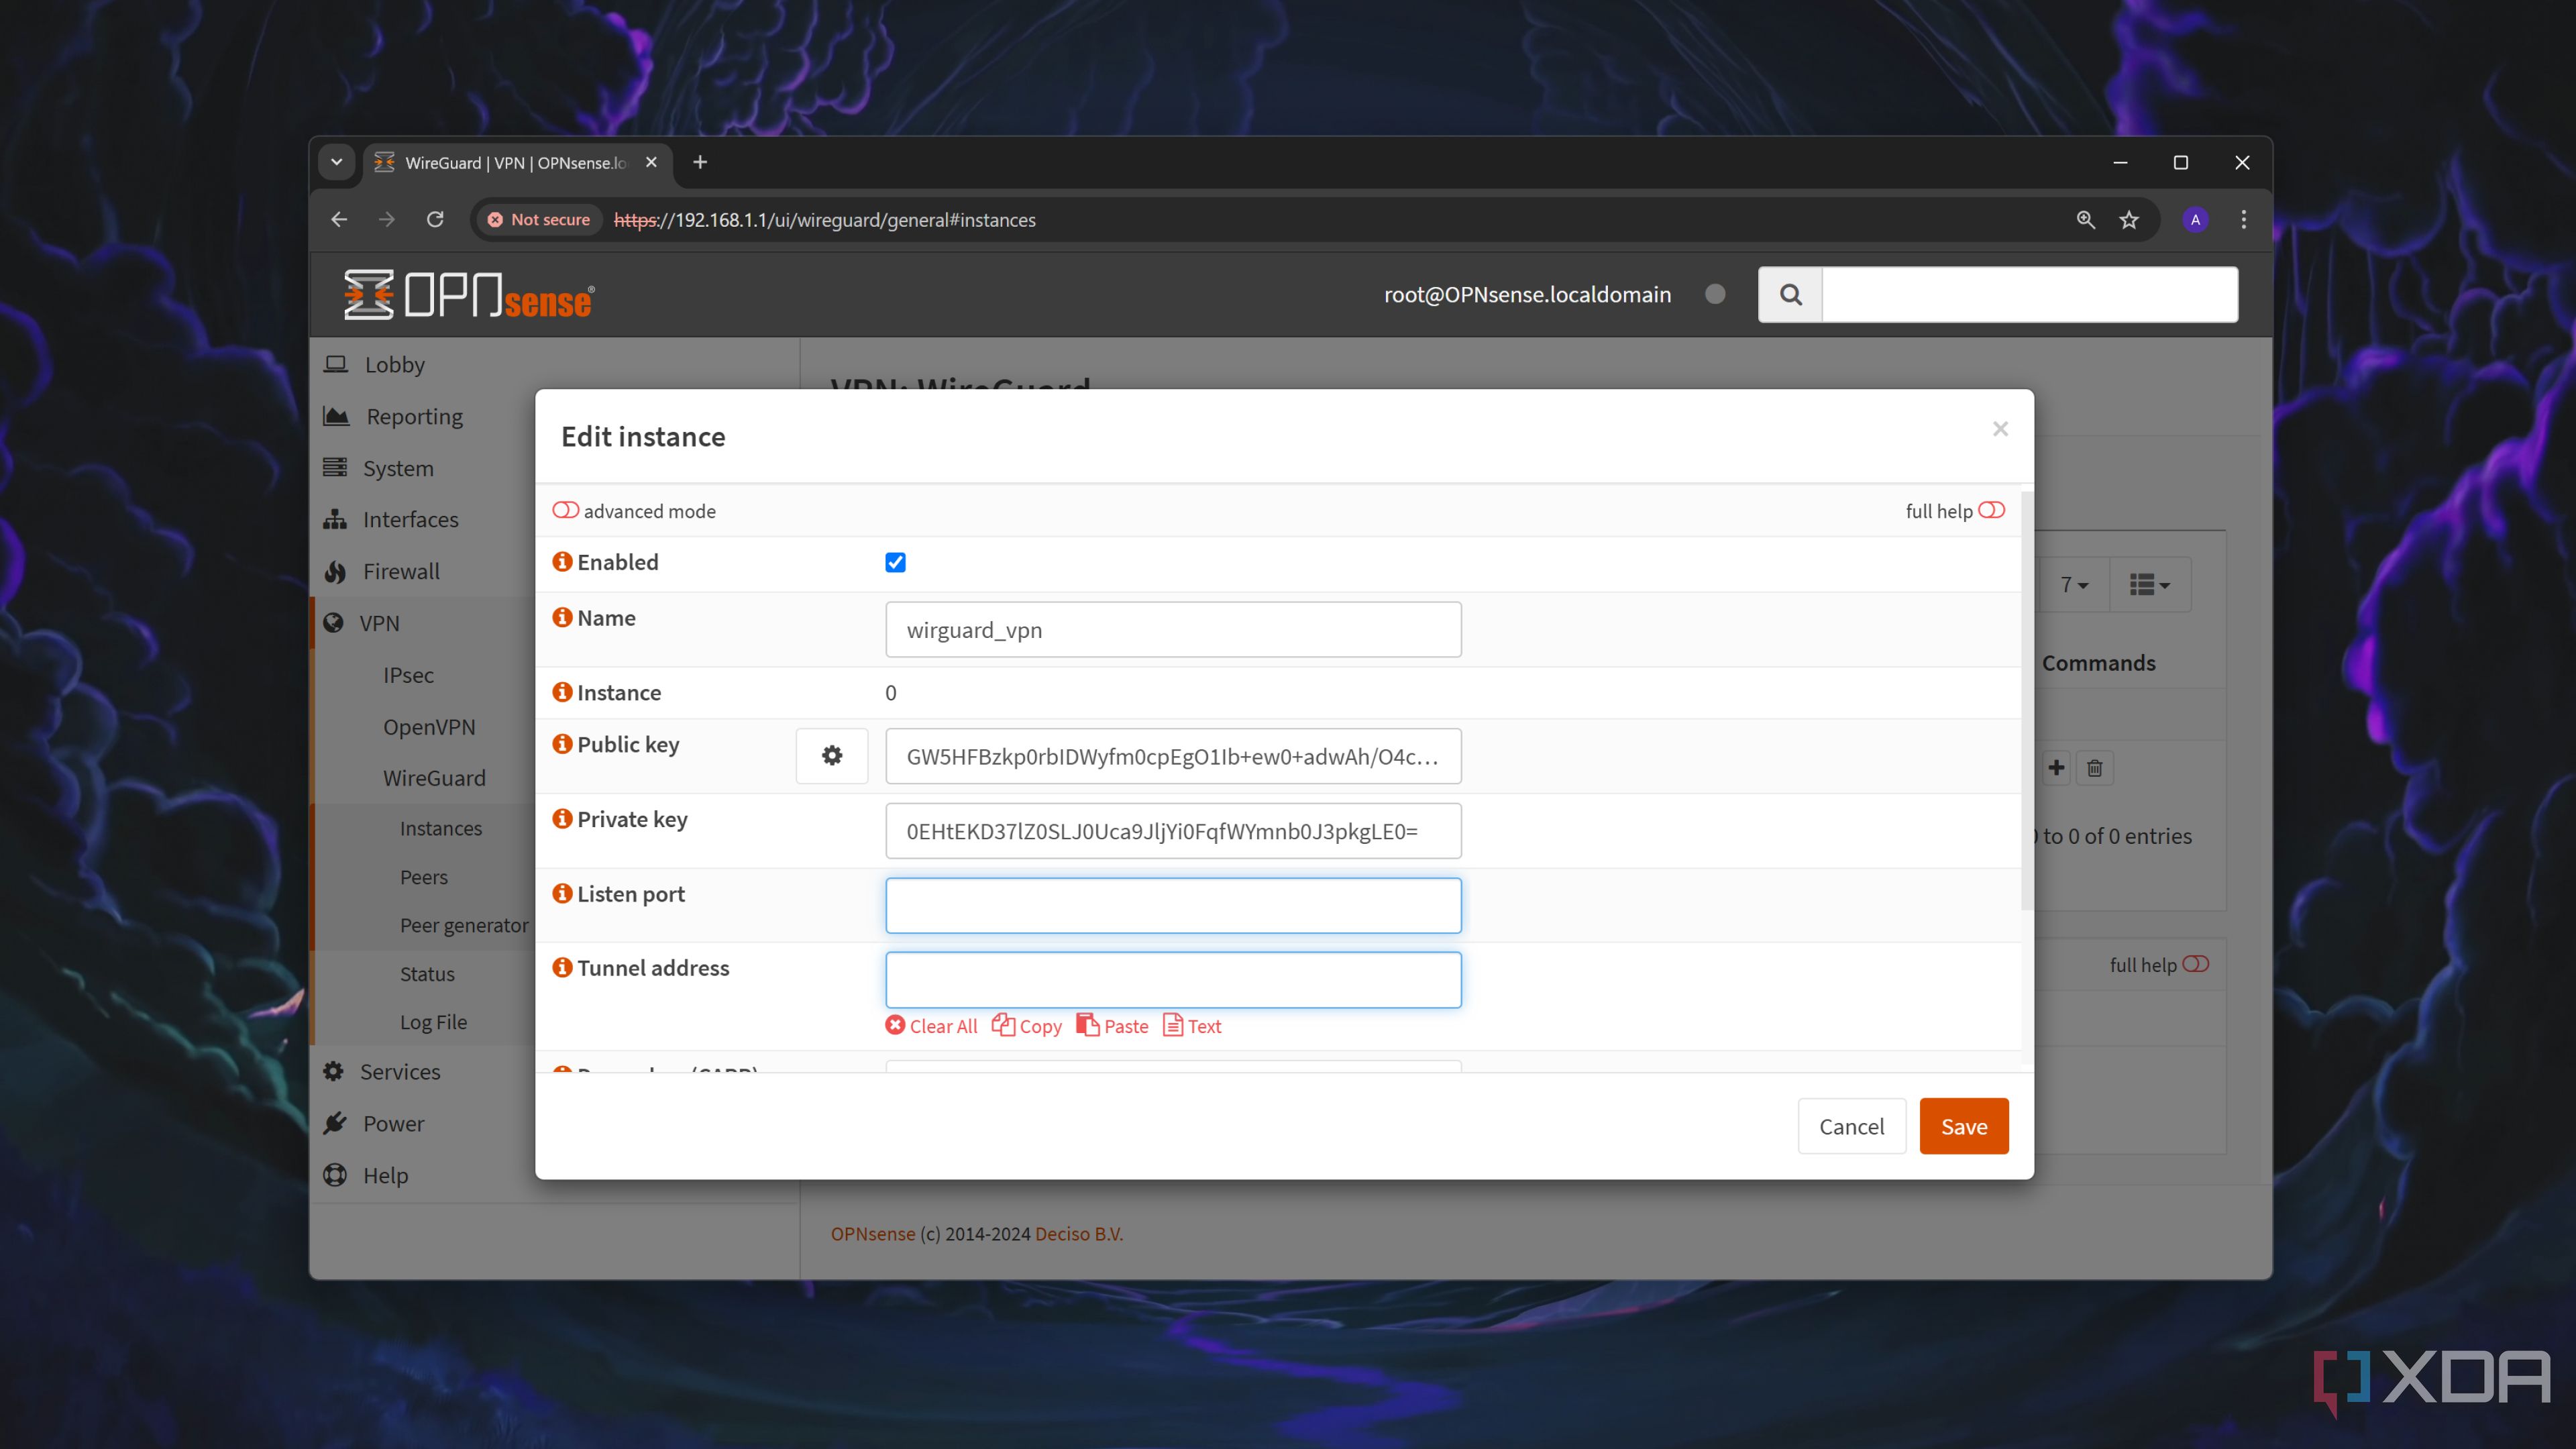The image size is (2576, 1449).
Task: Click the info icon beside Instance
Action: [563, 692]
